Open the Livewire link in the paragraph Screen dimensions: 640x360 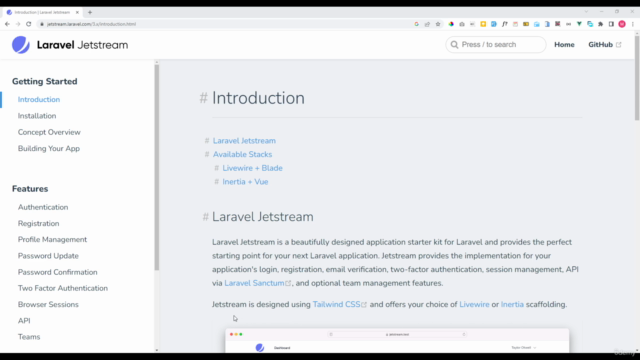pyautogui.click(x=474, y=304)
